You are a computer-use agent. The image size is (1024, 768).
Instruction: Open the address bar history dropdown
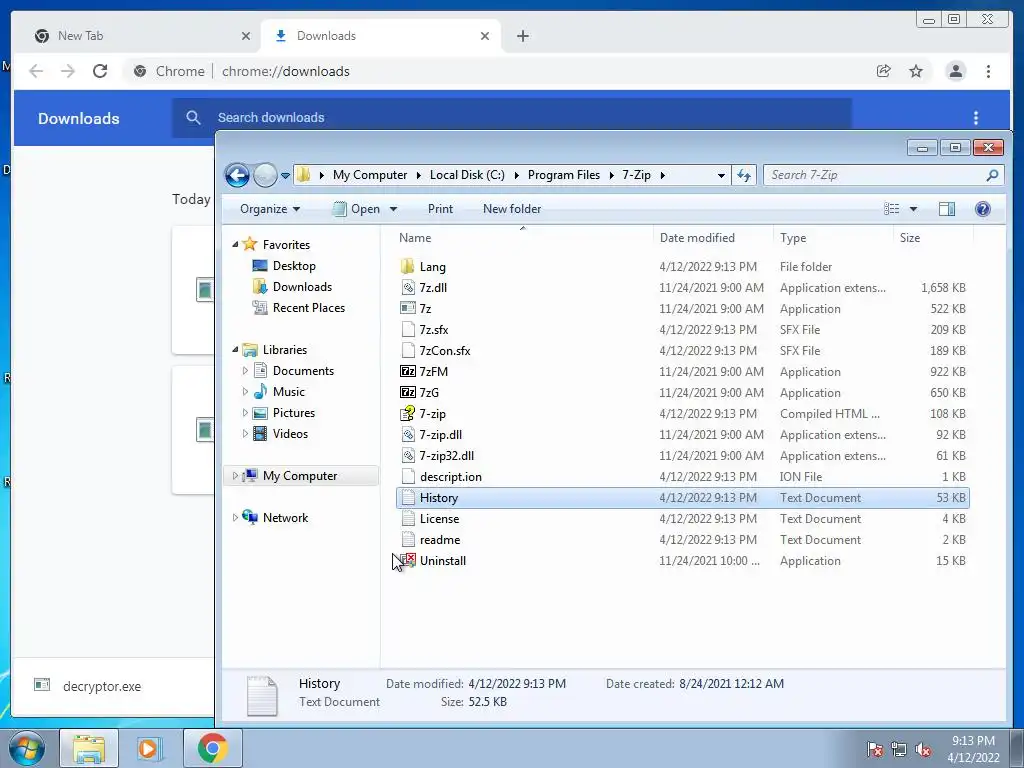tap(721, 175)
